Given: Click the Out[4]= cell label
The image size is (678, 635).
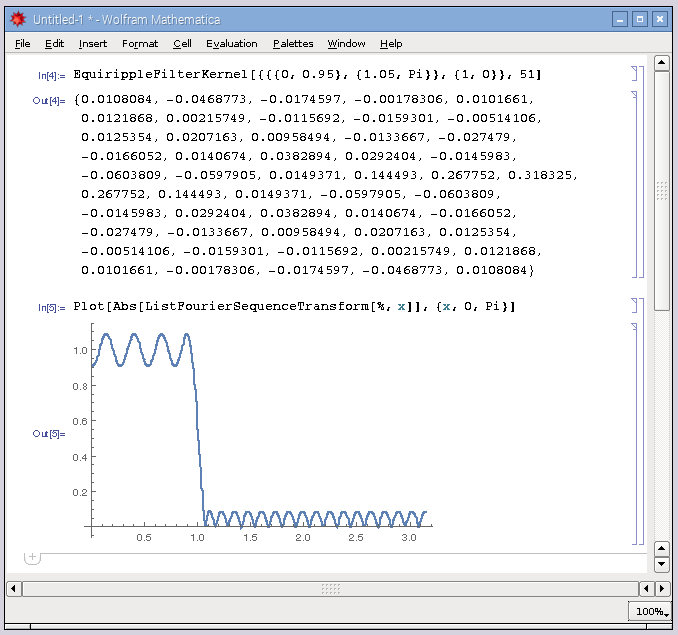Looking at the screenshot, I should (x=49, y=101).
